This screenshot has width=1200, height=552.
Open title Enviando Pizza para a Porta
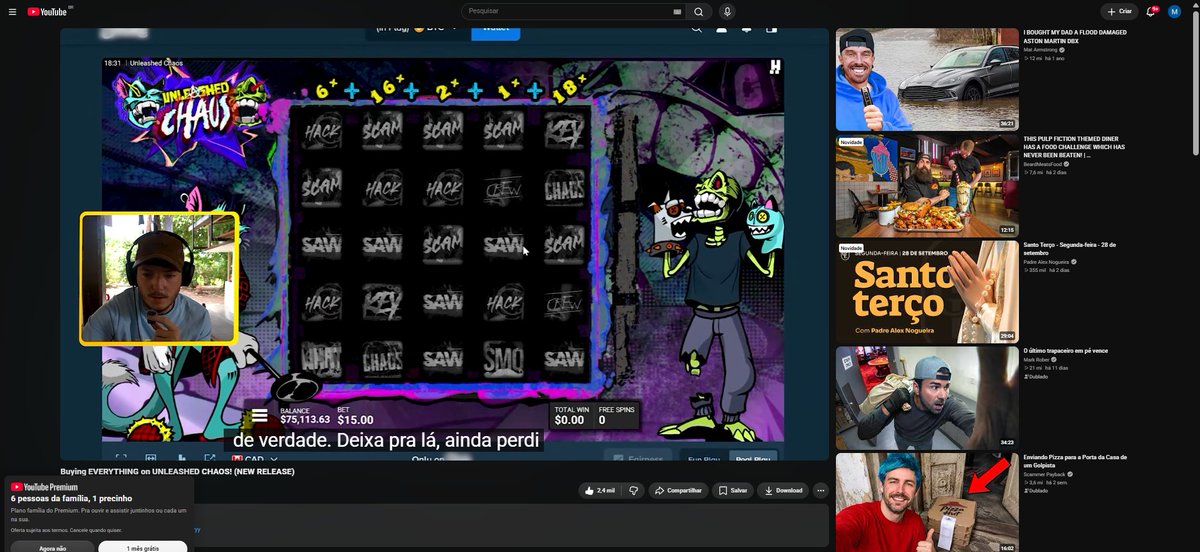(1075, 461)
